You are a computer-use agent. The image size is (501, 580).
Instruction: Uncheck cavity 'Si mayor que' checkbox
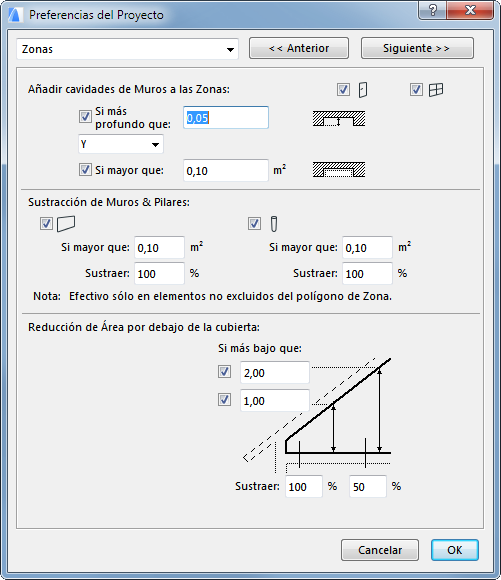click(85, 170)
